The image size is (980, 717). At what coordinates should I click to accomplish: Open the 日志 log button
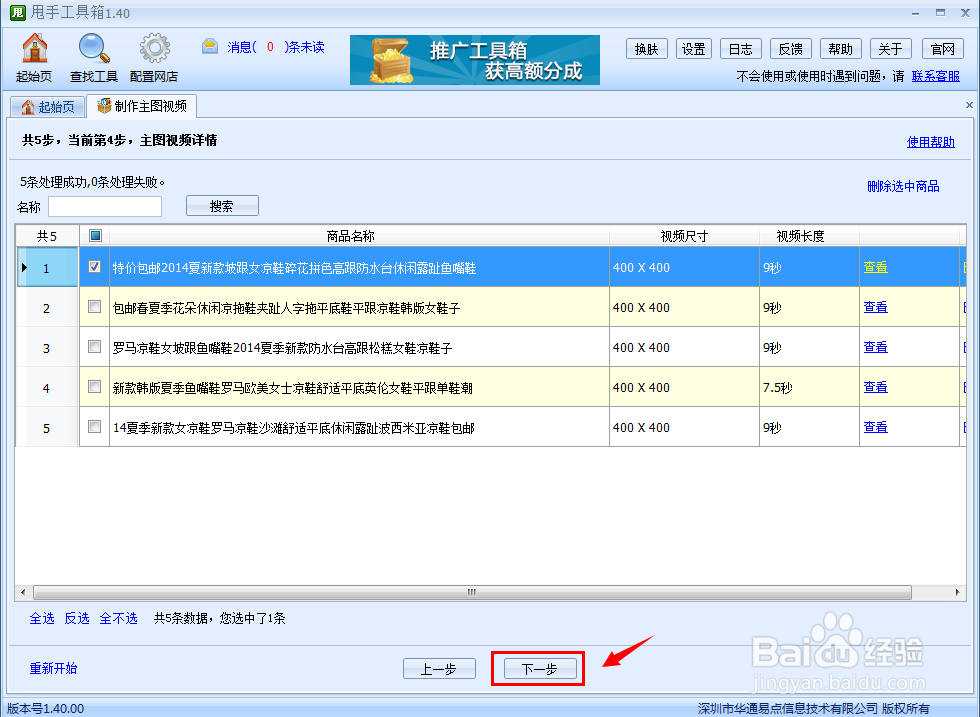click(741, 49)
